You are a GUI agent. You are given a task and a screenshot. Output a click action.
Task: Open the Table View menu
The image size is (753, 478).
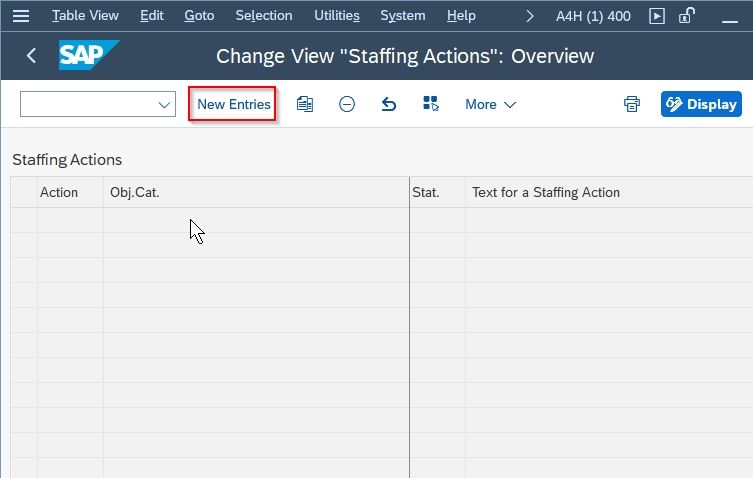pos(85,16)
